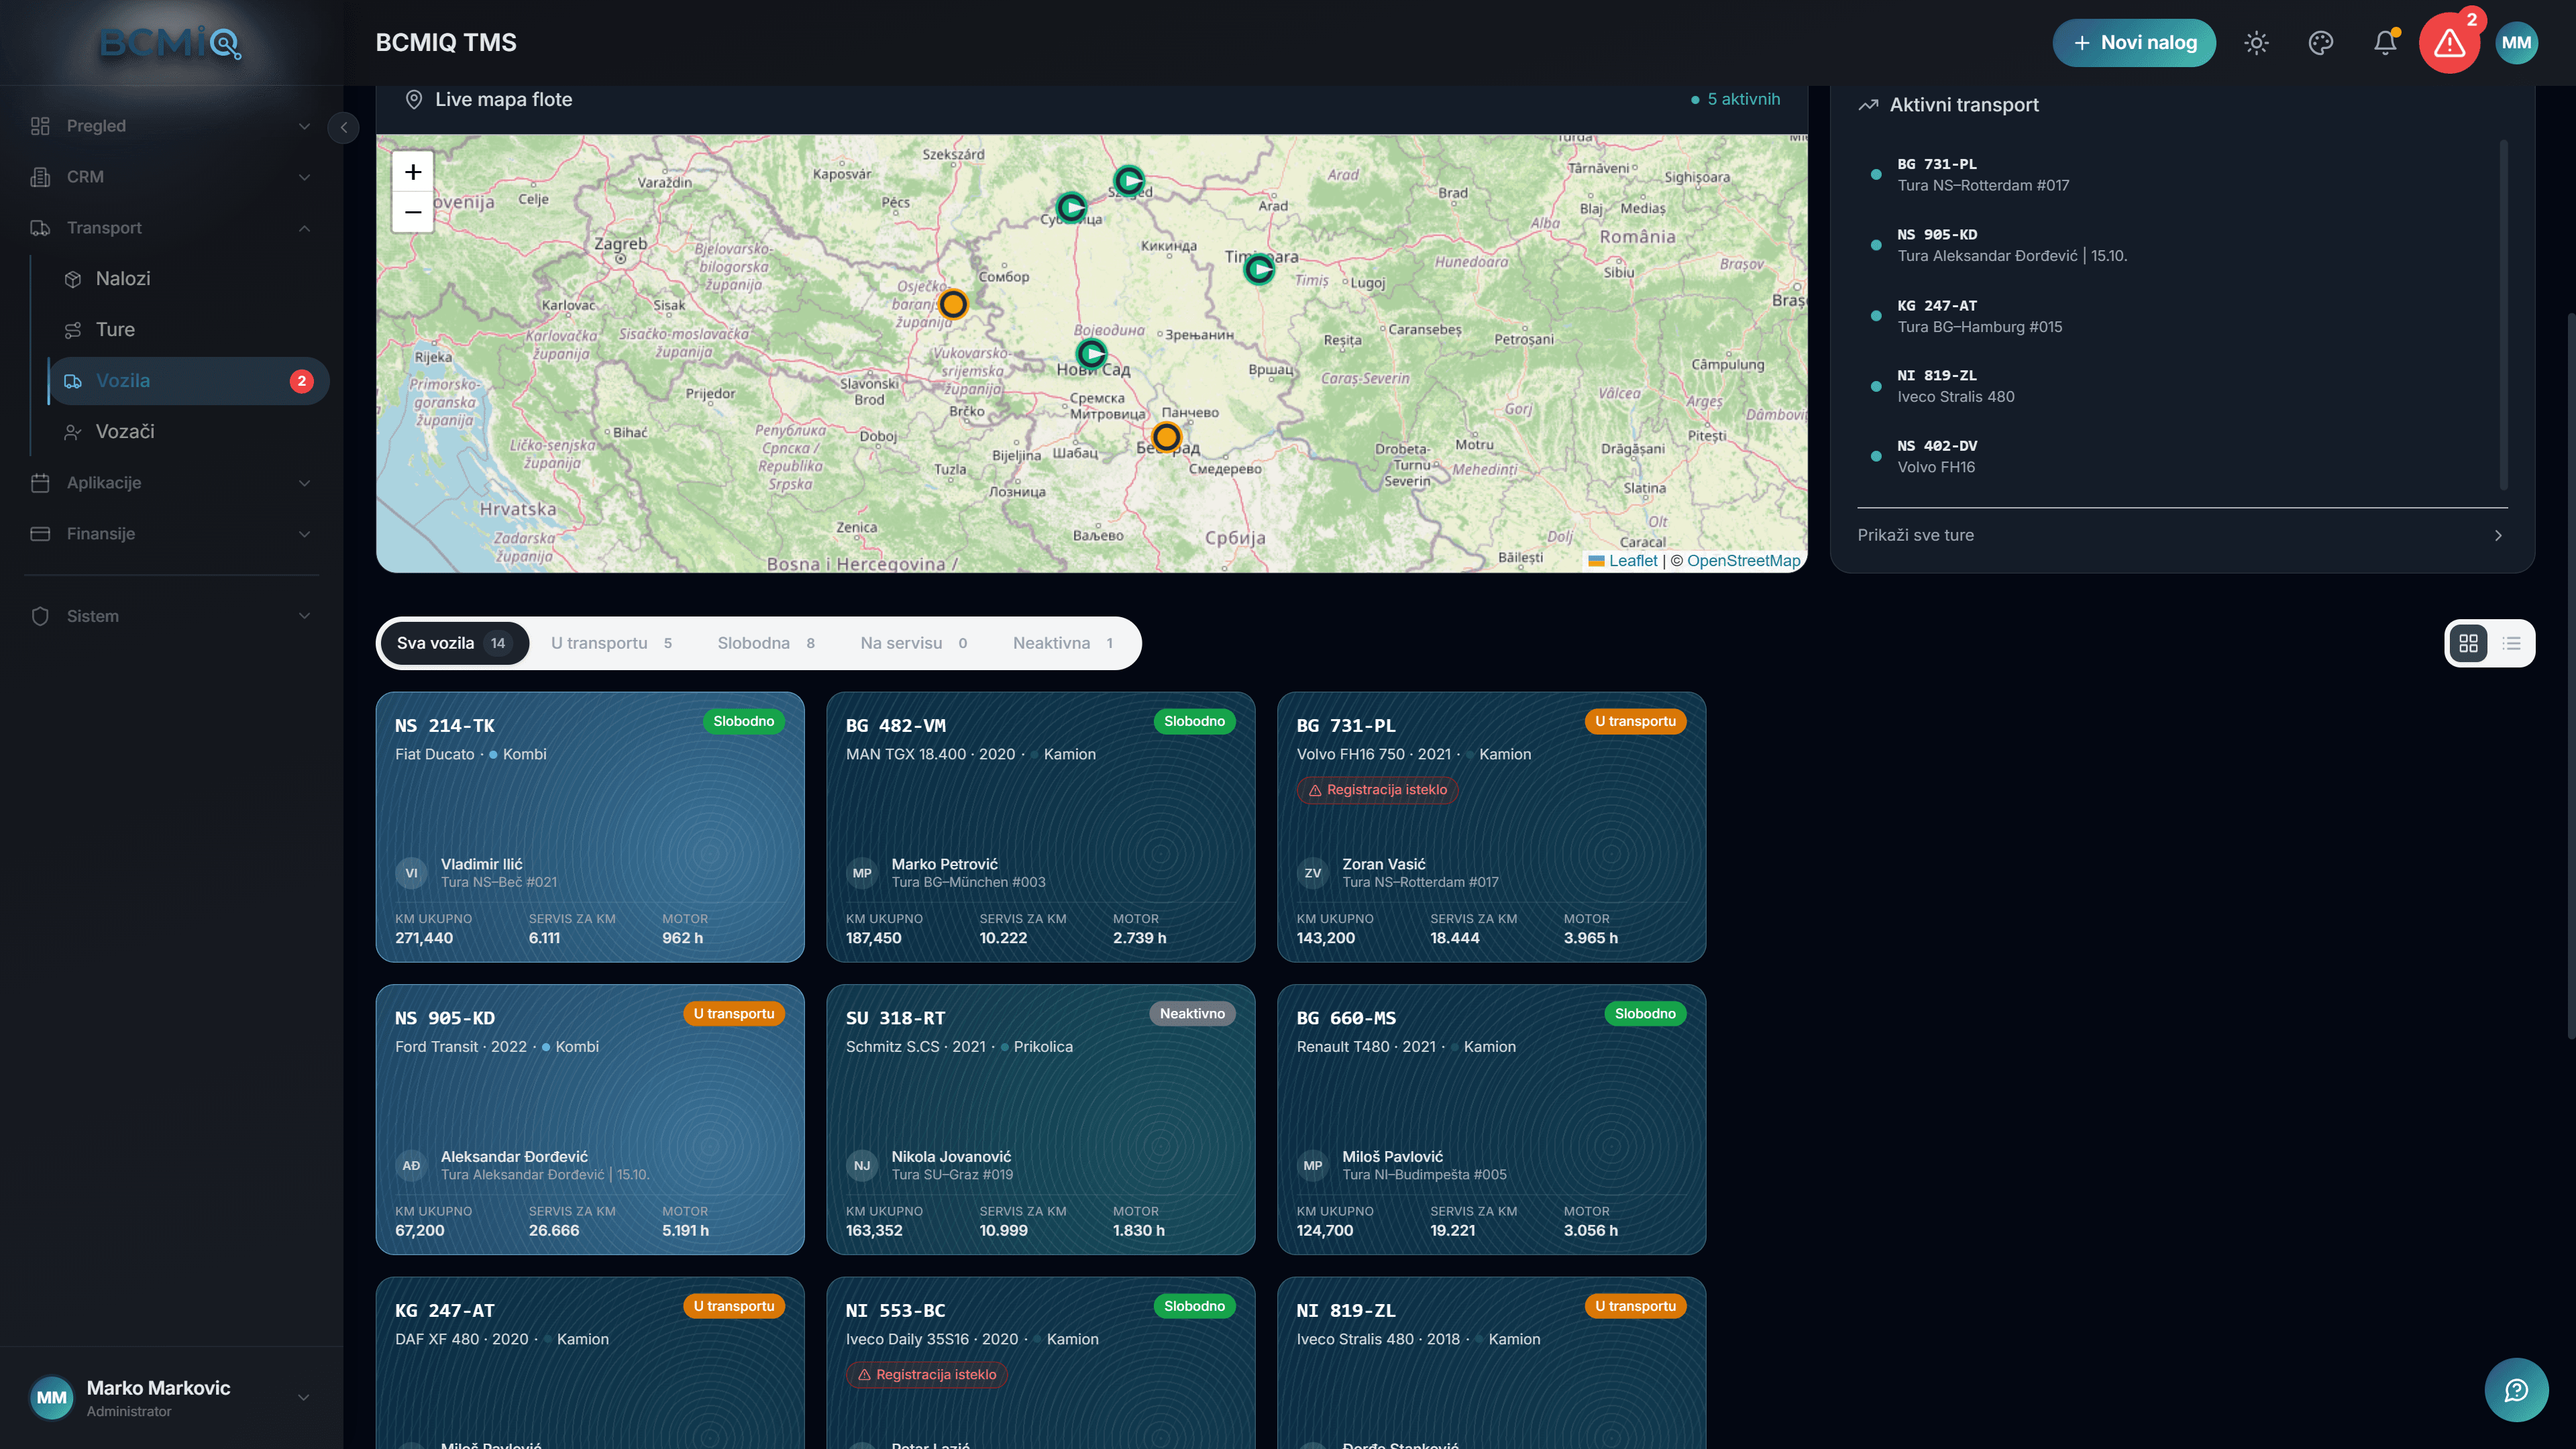Collapse the sidebar with arrow button
The width and height of the screenshot is (2576, 1449).
(x=343, y=127)
